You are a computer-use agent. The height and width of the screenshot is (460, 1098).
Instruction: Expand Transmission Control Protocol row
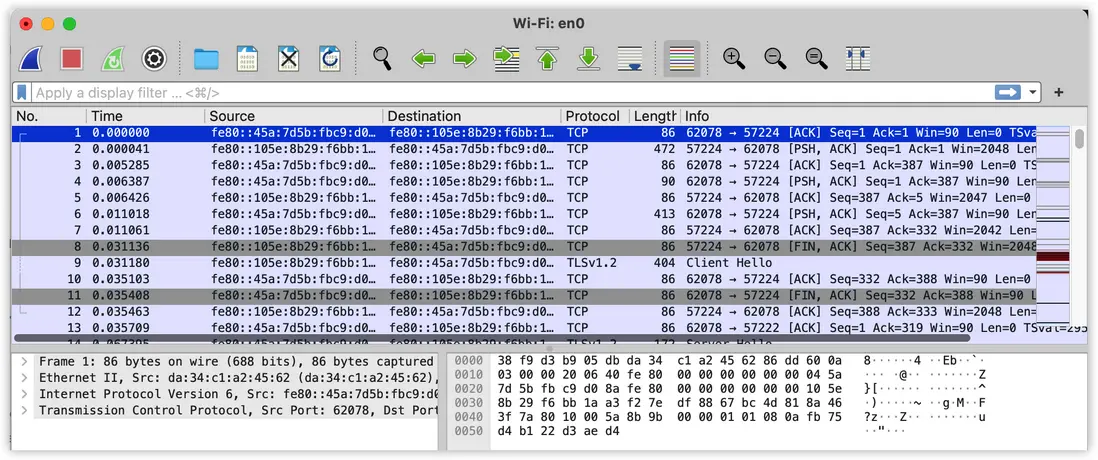pos(25,410)
